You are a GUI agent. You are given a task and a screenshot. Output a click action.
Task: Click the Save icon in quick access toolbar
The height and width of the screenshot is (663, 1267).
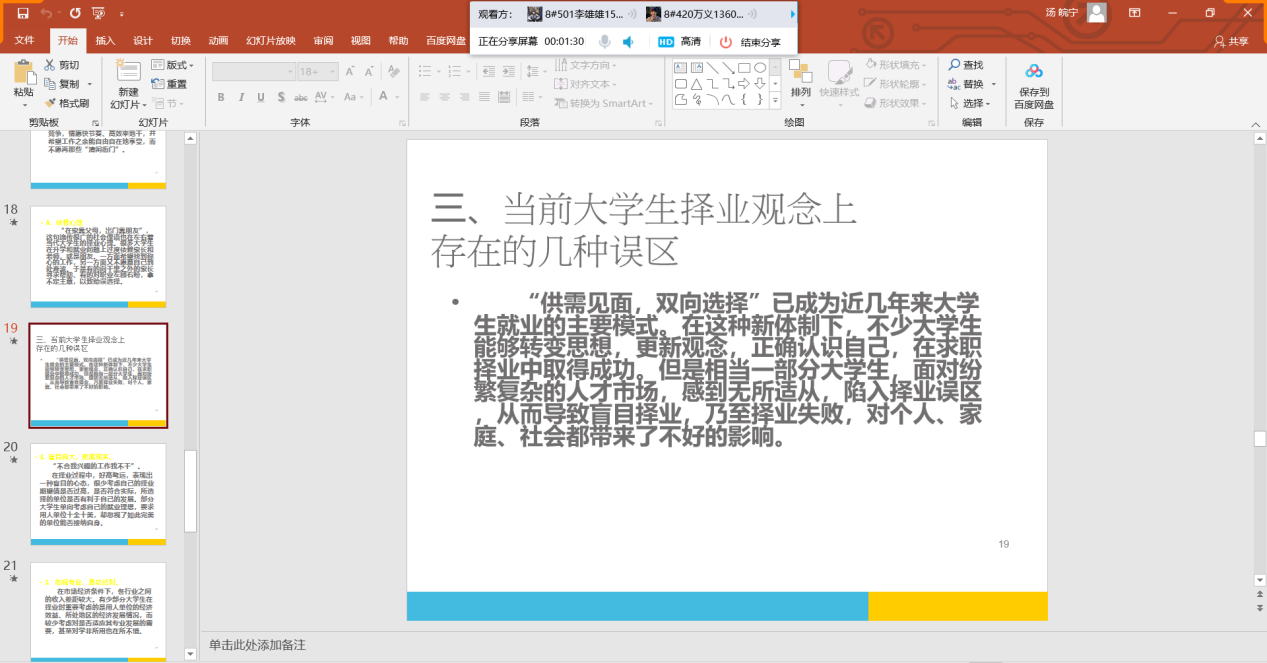(22, 13)
